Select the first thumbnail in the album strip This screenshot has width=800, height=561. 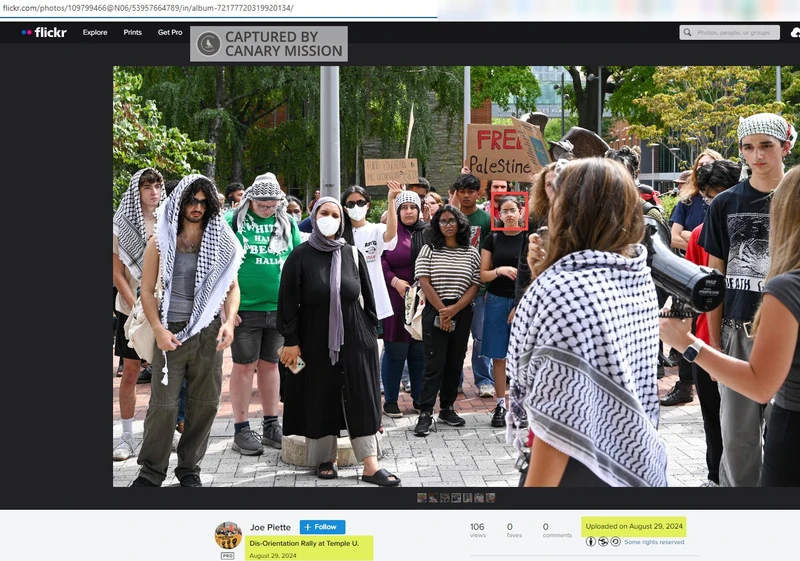pyautogui.click(x=421, y=497)
